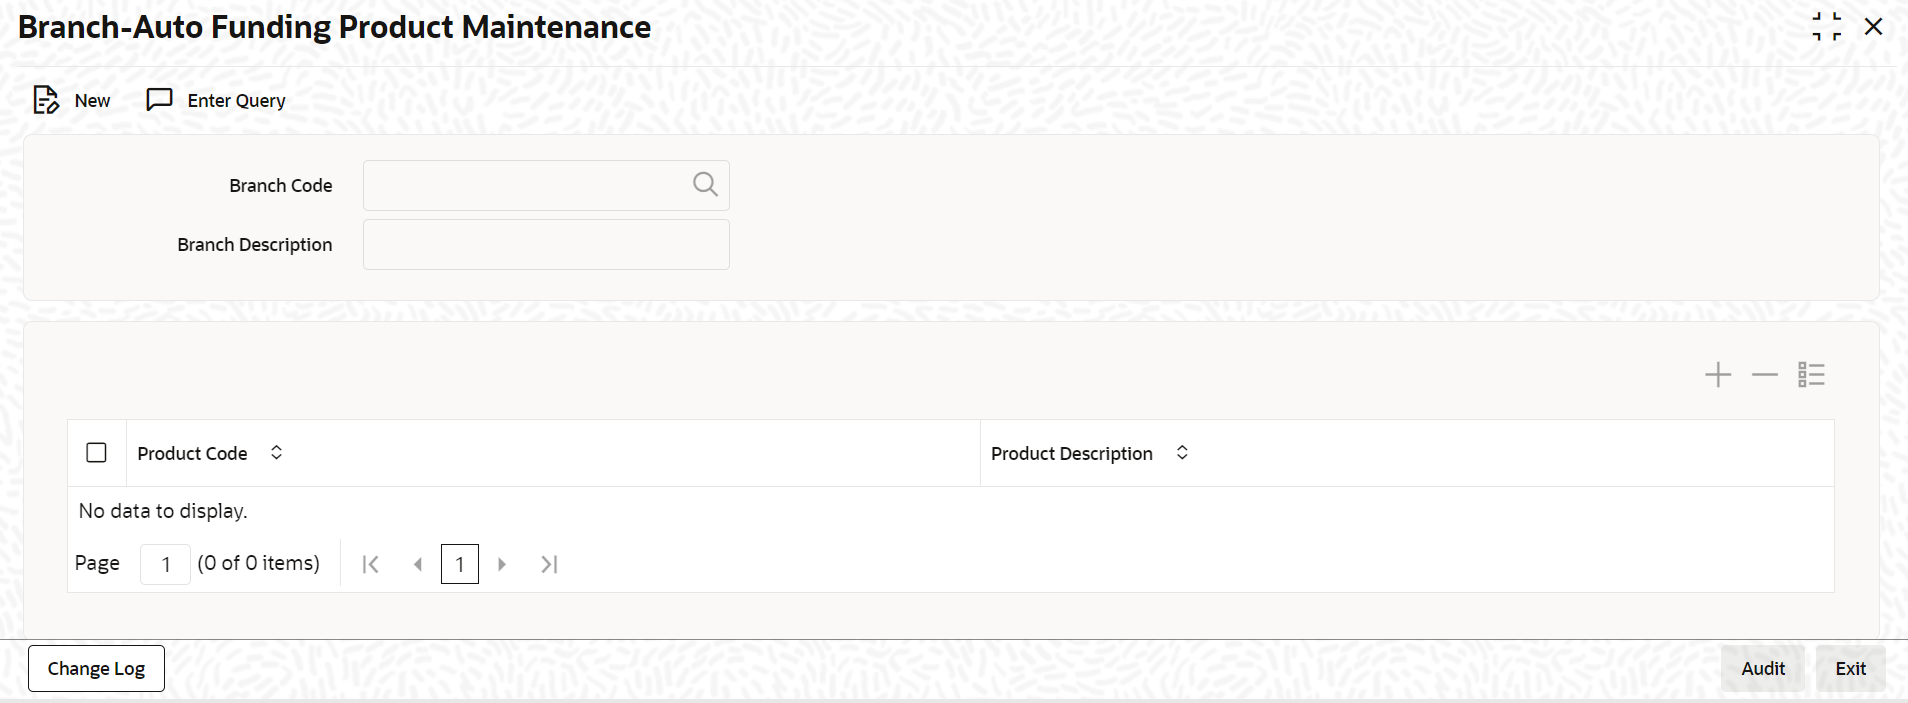Go to previous page arrow
The image size is (1908, 703).
[x=418, y=564]
